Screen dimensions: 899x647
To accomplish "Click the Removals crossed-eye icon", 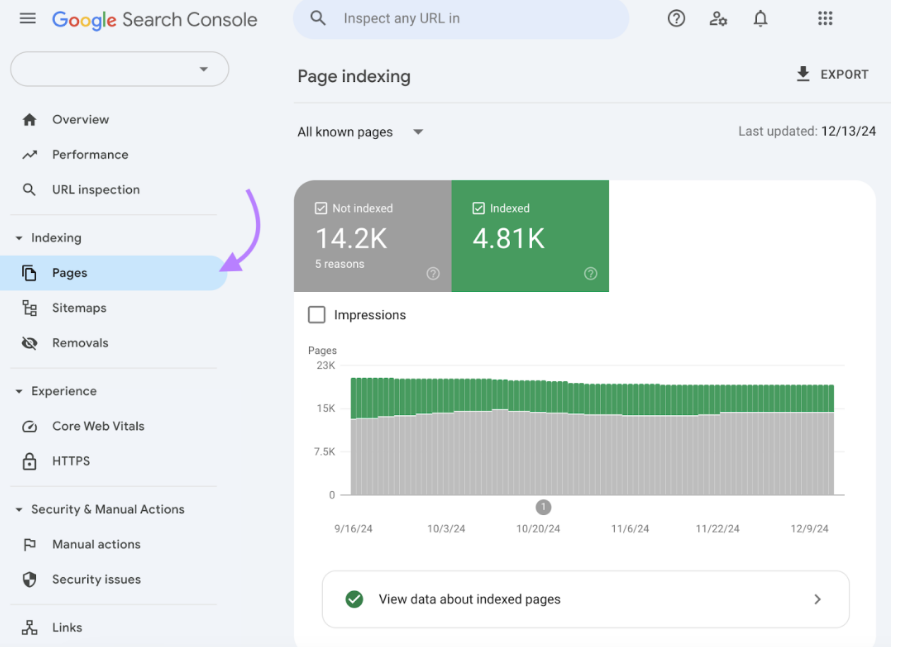I will click(29, 343).
